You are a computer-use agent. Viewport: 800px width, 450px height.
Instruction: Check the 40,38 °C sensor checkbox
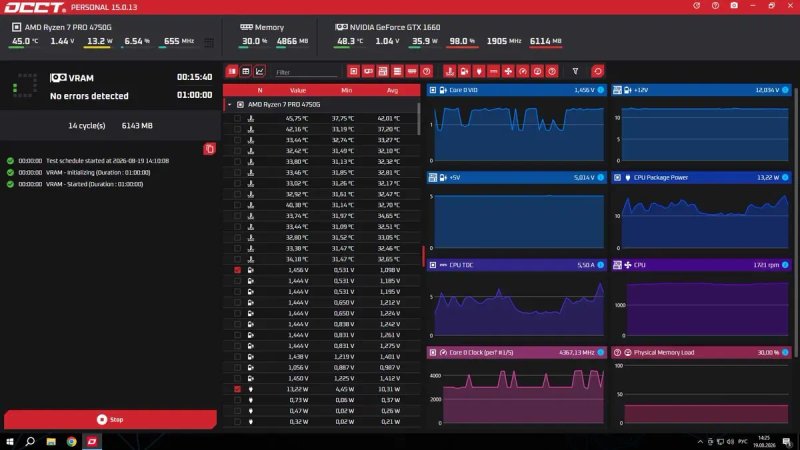[x=237, y=205]
